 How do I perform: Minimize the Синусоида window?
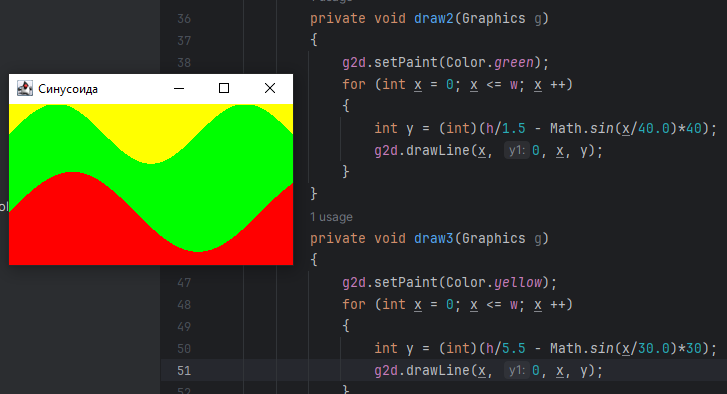(x=179, y=88)
